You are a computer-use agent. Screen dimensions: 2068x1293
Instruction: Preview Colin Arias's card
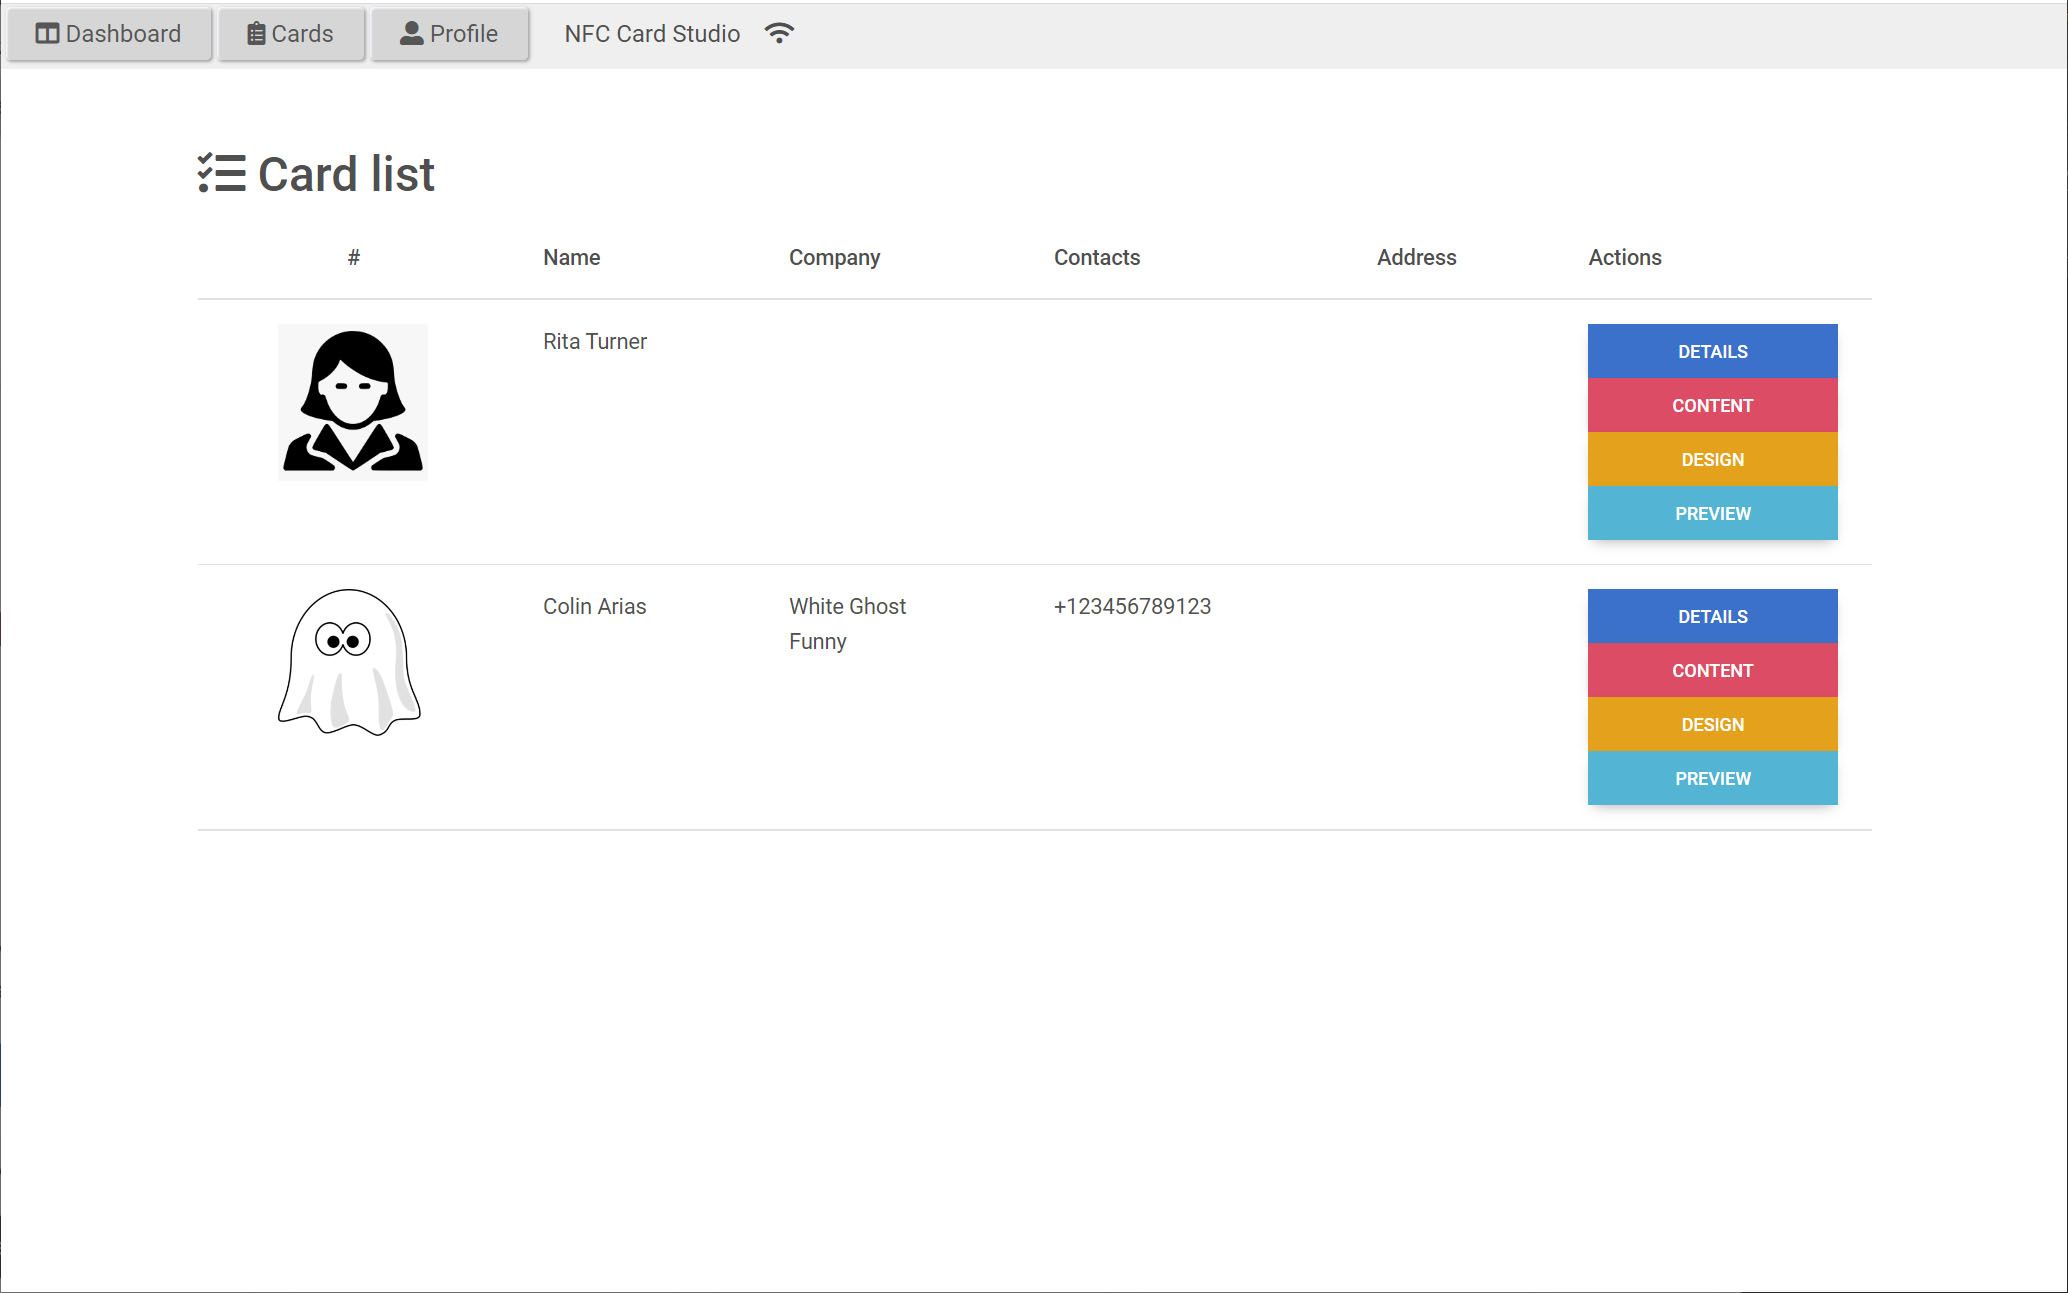point(1712,779)
